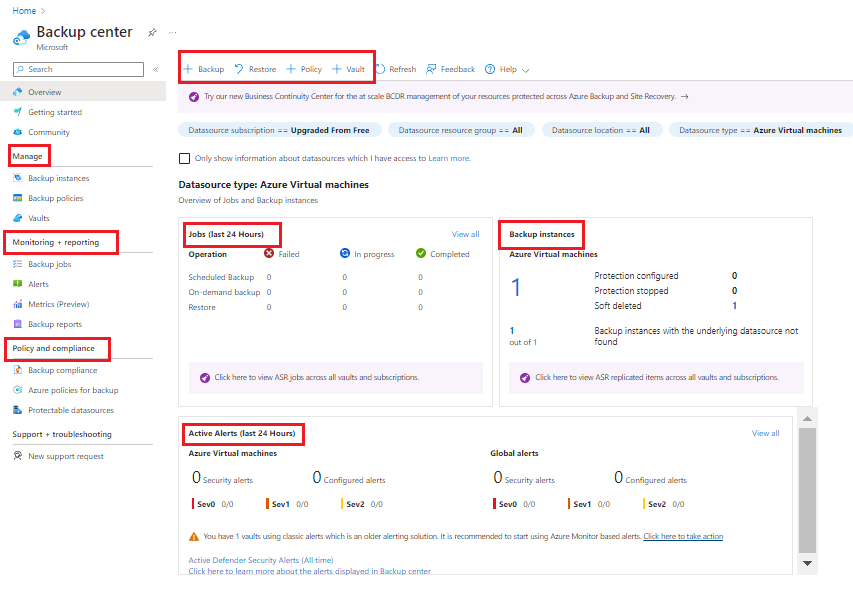Click the Vault plus icon

tap(337, 69)
